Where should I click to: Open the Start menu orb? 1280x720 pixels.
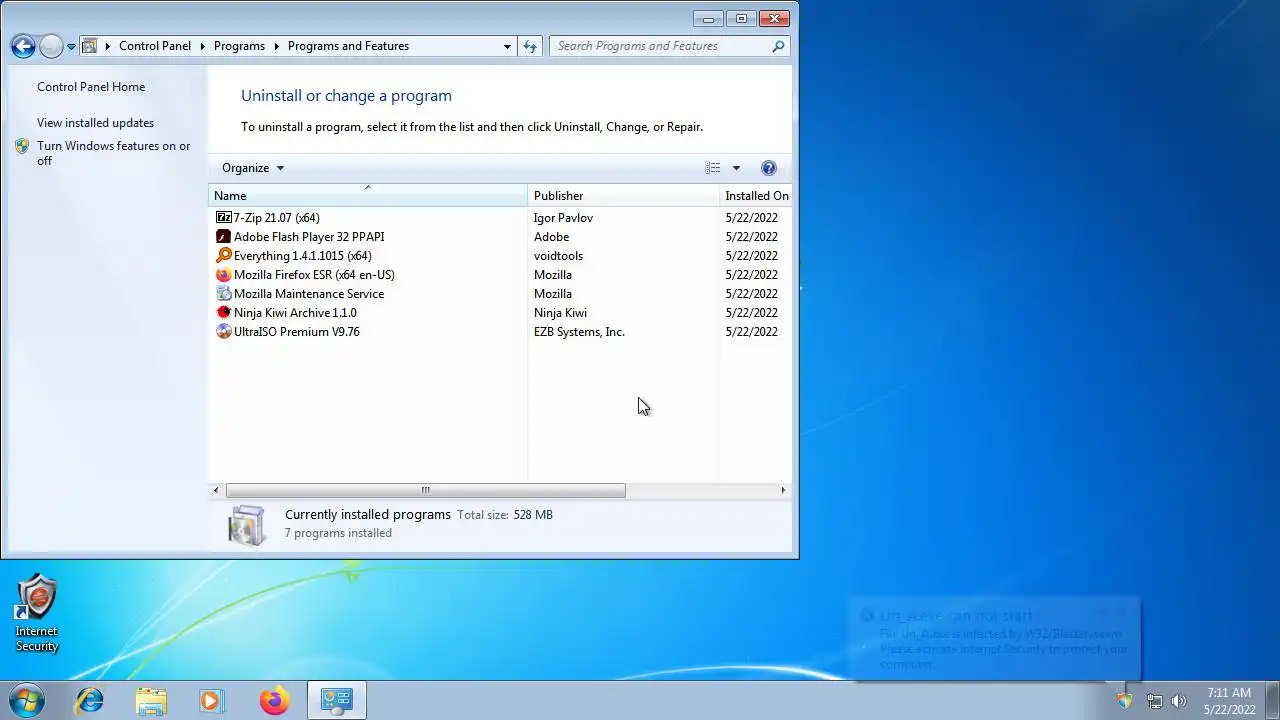(x=27, y=700)
